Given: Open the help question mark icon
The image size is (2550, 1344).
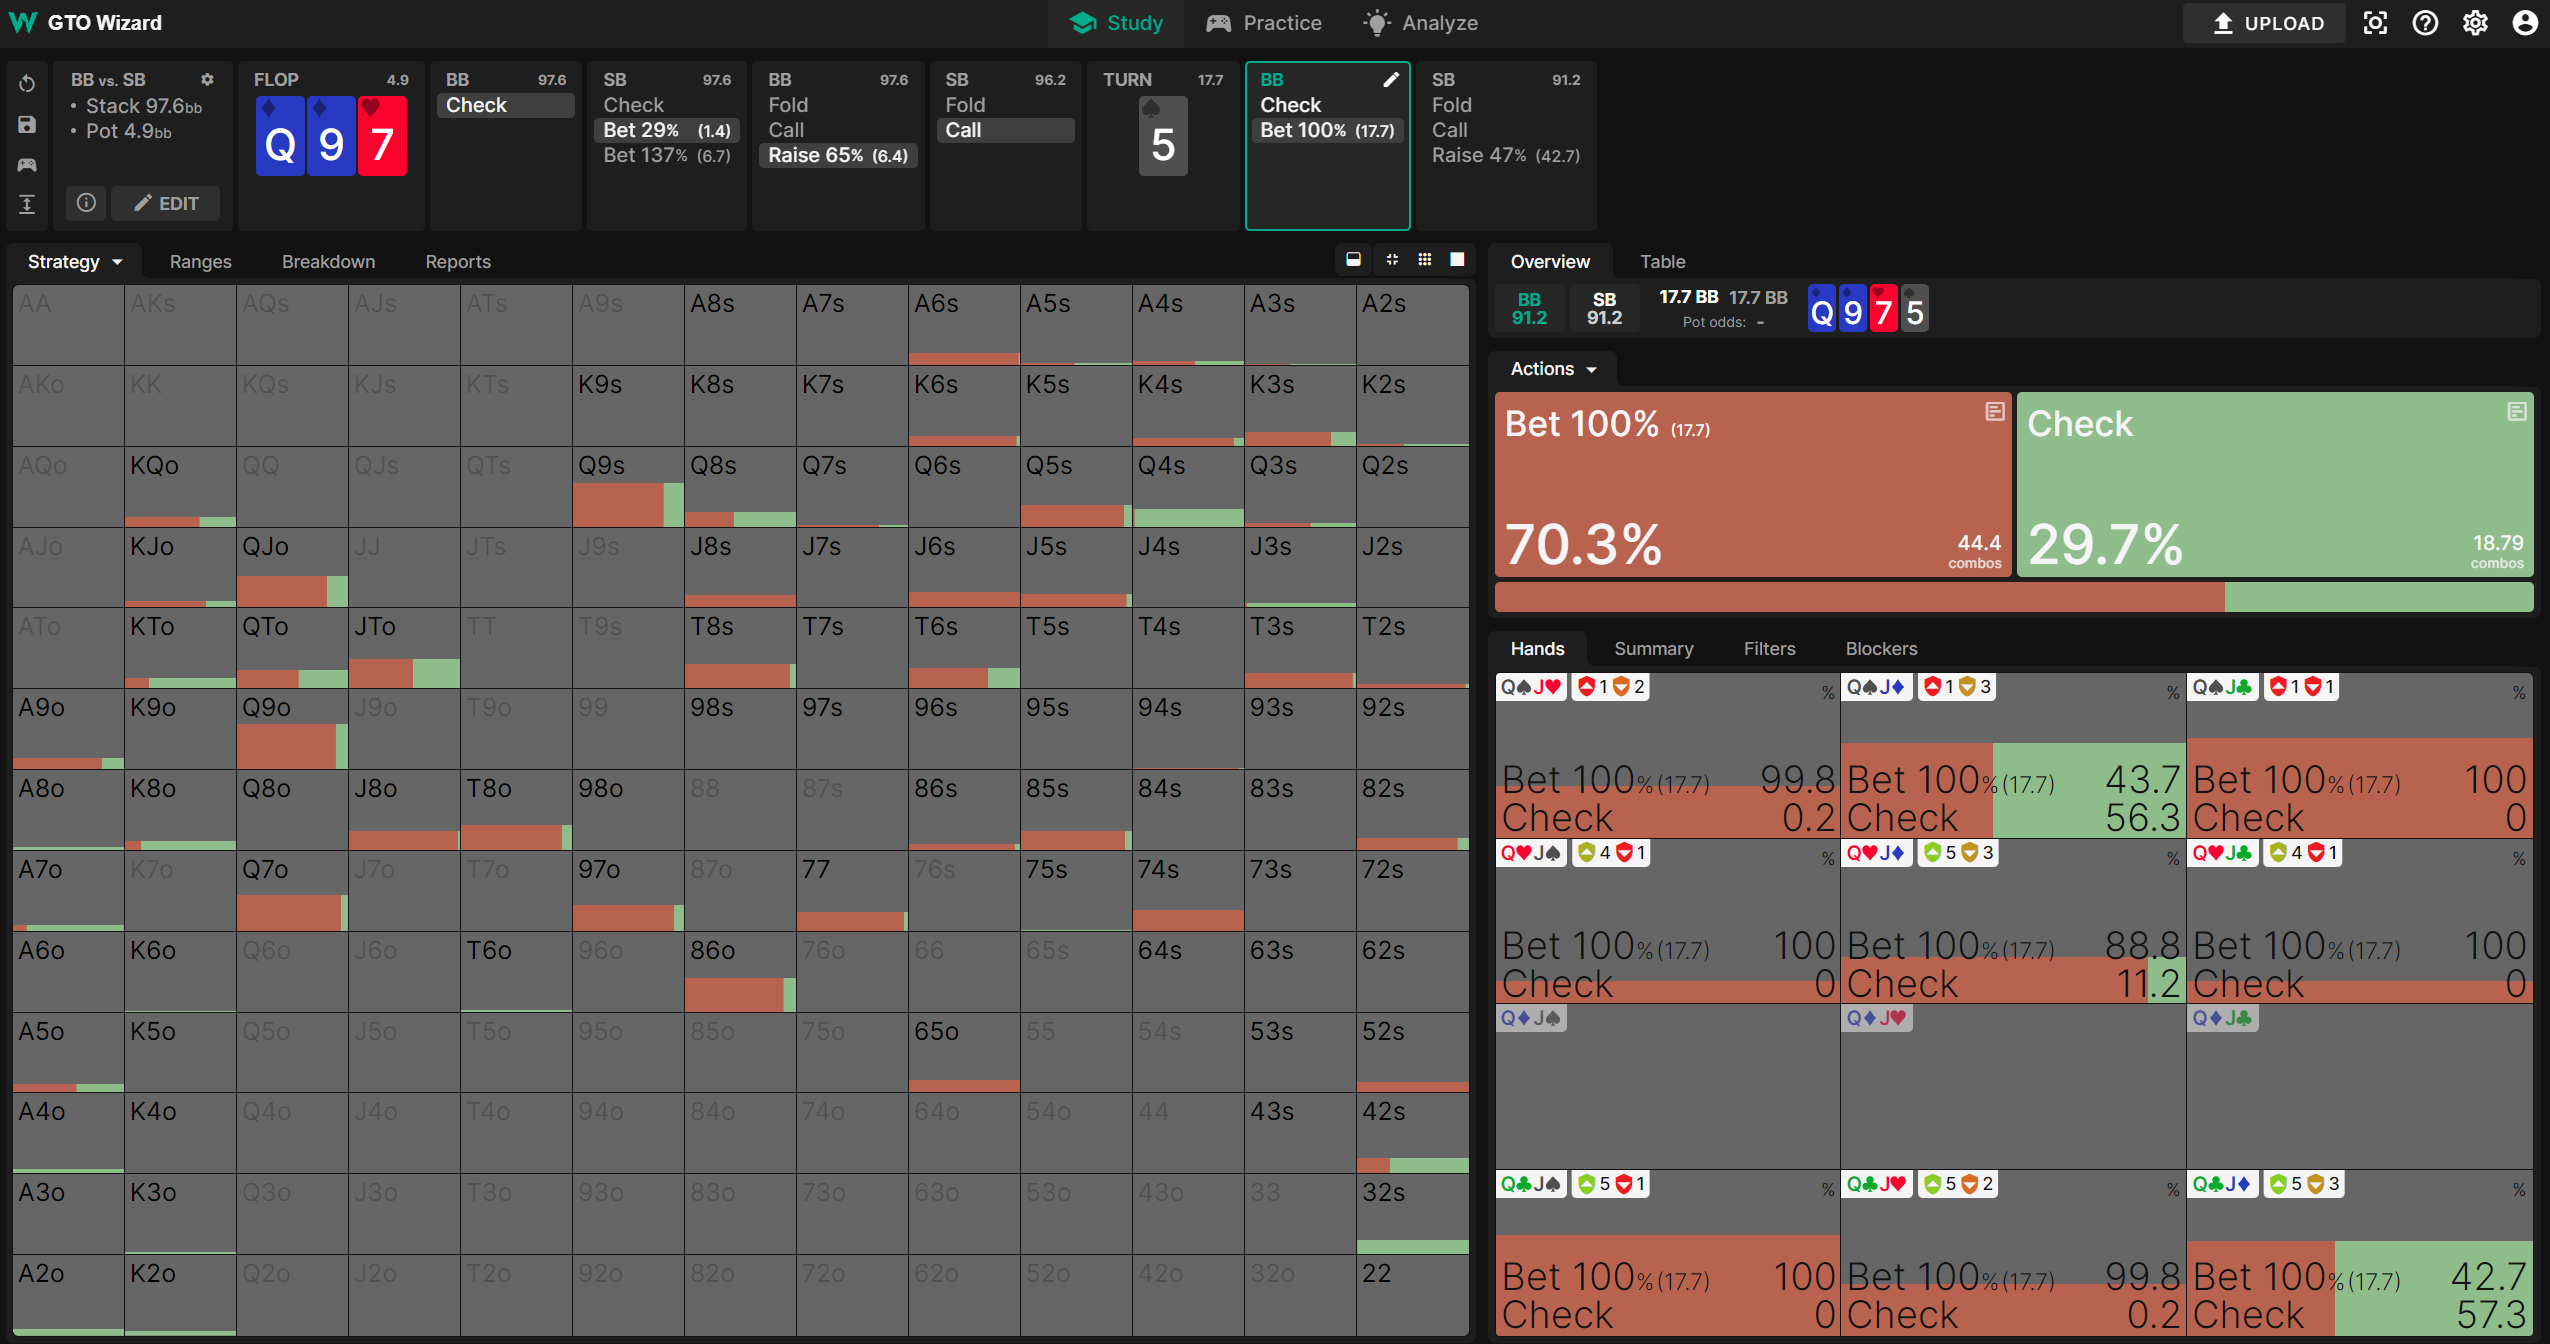Looking at the screenshot, I should (2425, 23).
